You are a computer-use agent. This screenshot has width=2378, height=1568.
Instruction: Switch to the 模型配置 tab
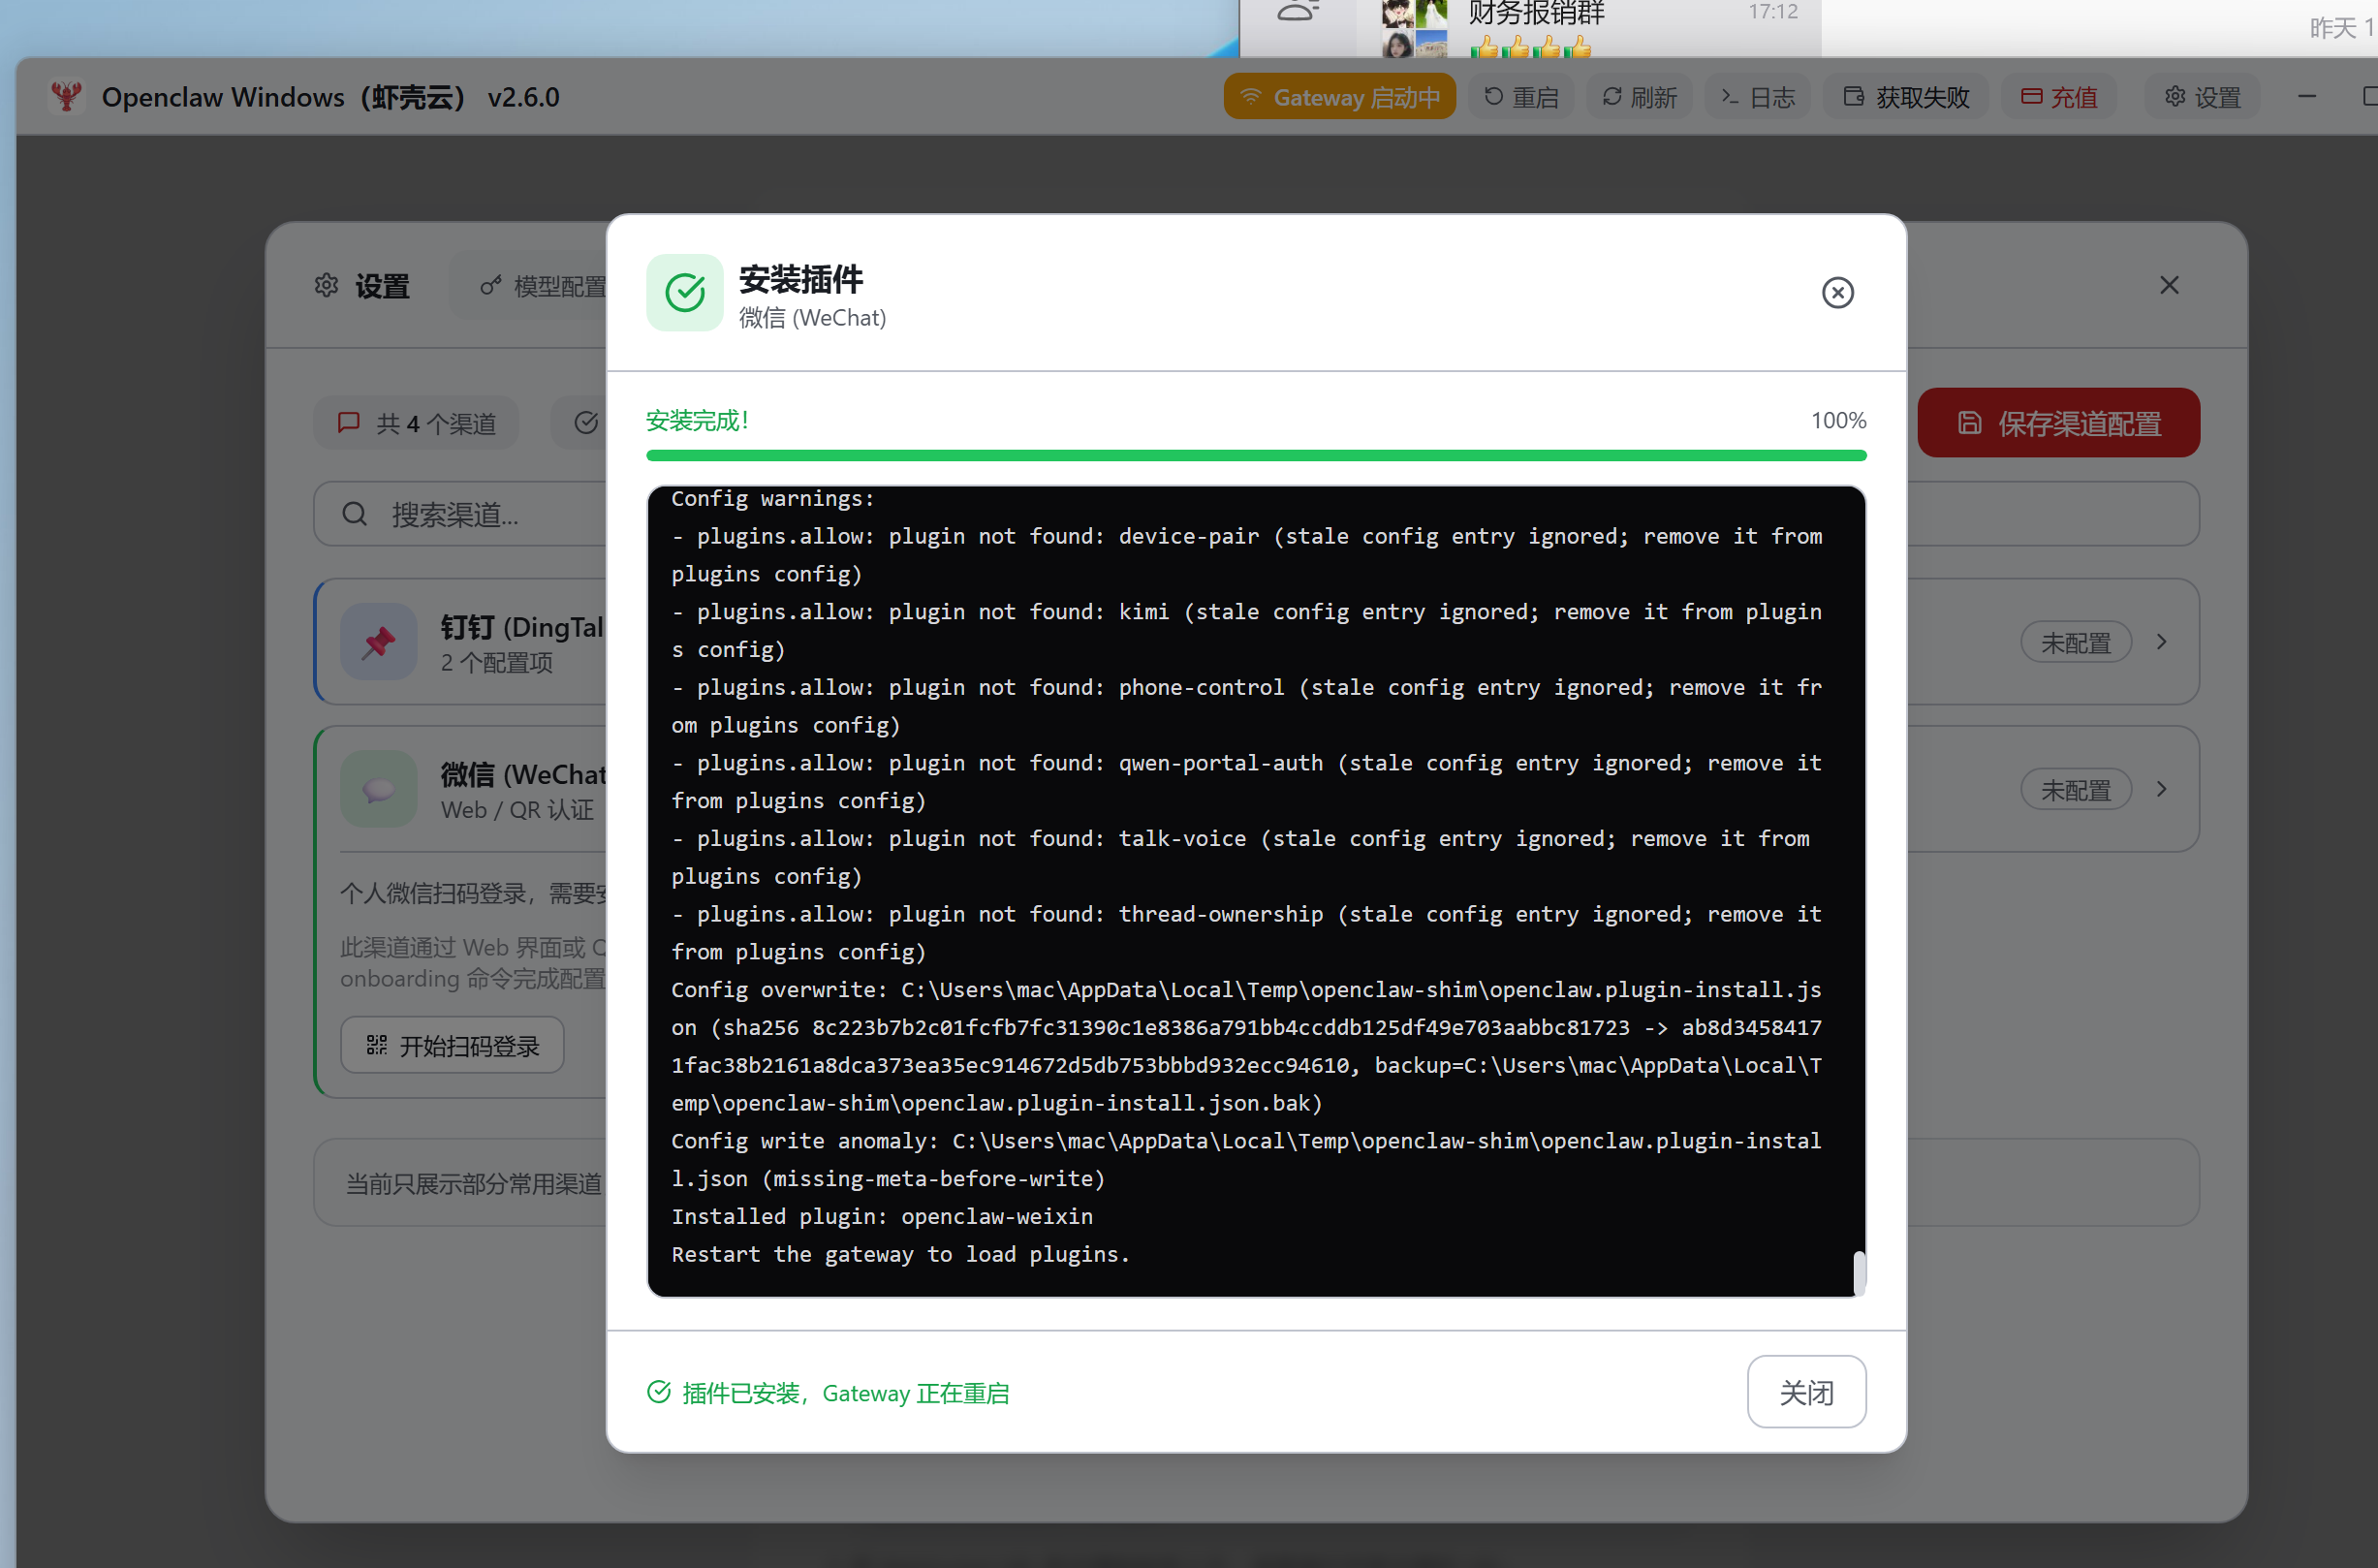point(545,287)
